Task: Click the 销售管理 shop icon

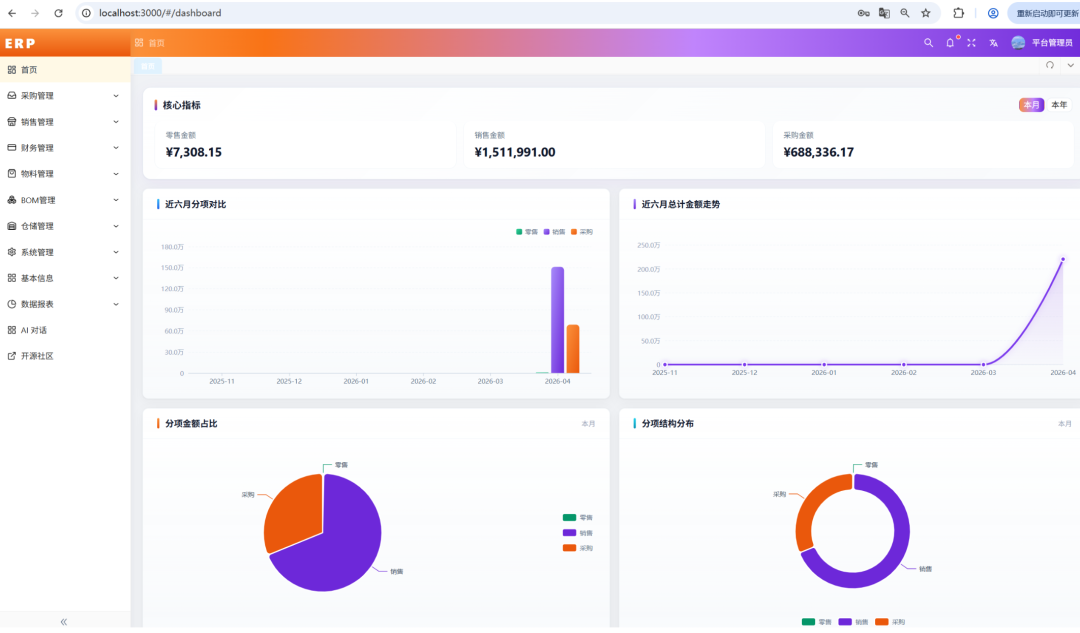Action: pos(12,122)
